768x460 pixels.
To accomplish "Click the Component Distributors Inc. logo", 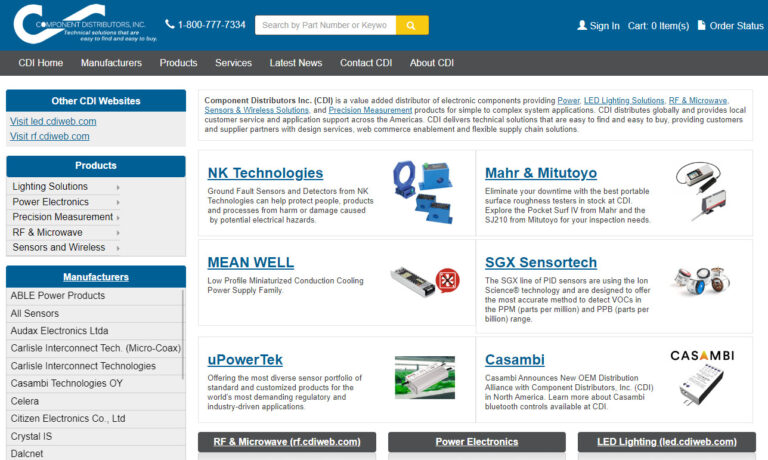I will click(85, 24).
